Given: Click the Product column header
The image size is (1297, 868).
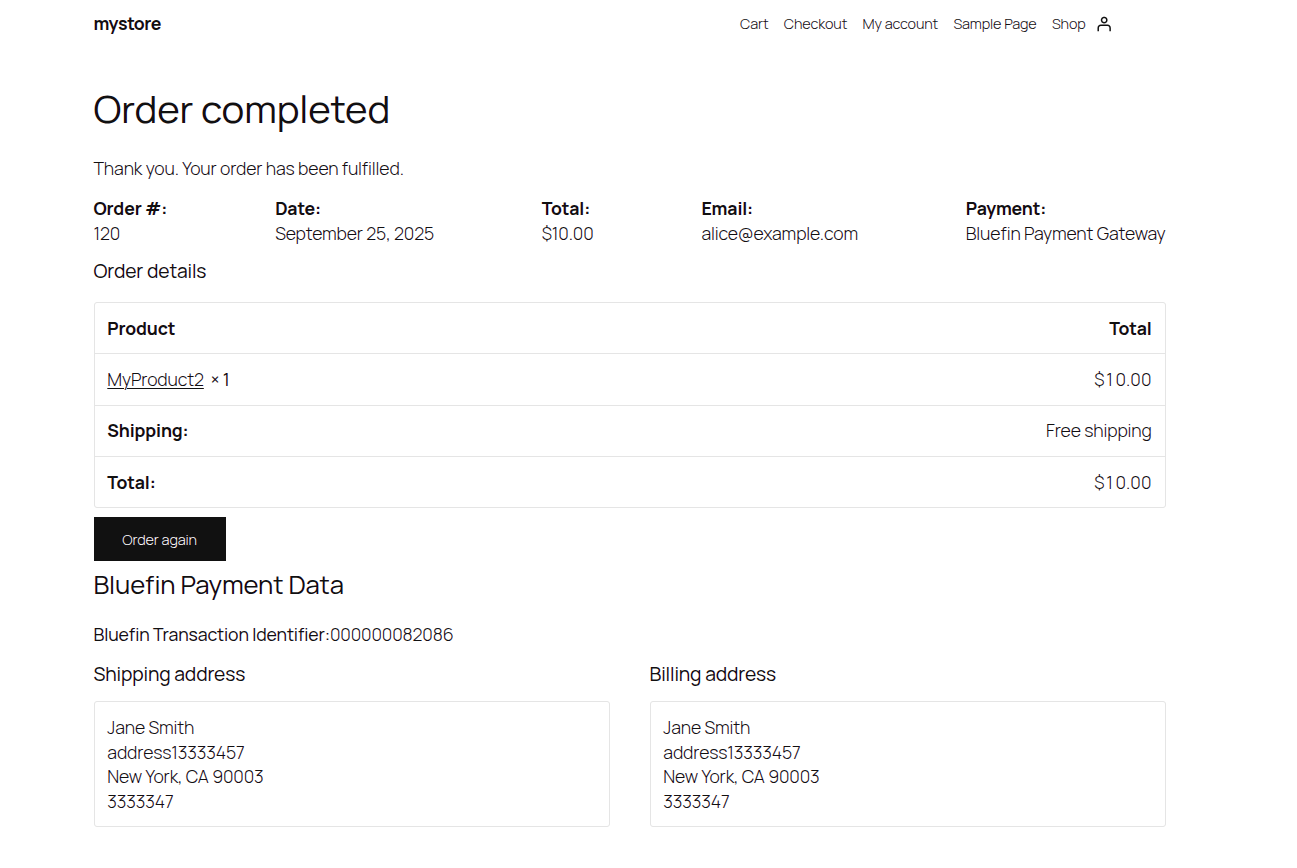Looking at the screenshot, I should click(x=140, y=328).
